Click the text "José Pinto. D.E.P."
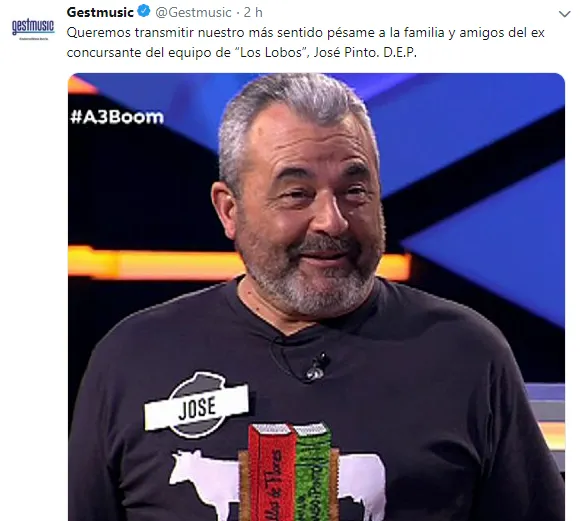 pos(365,52)
